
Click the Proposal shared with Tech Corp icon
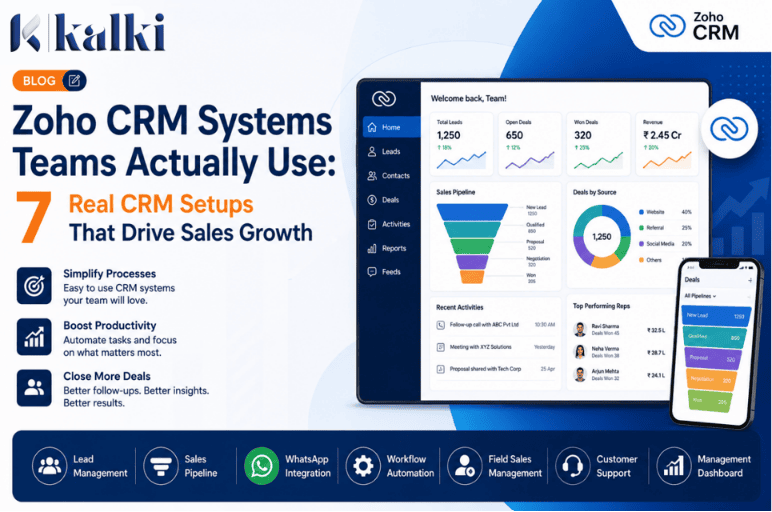point(441,369)
